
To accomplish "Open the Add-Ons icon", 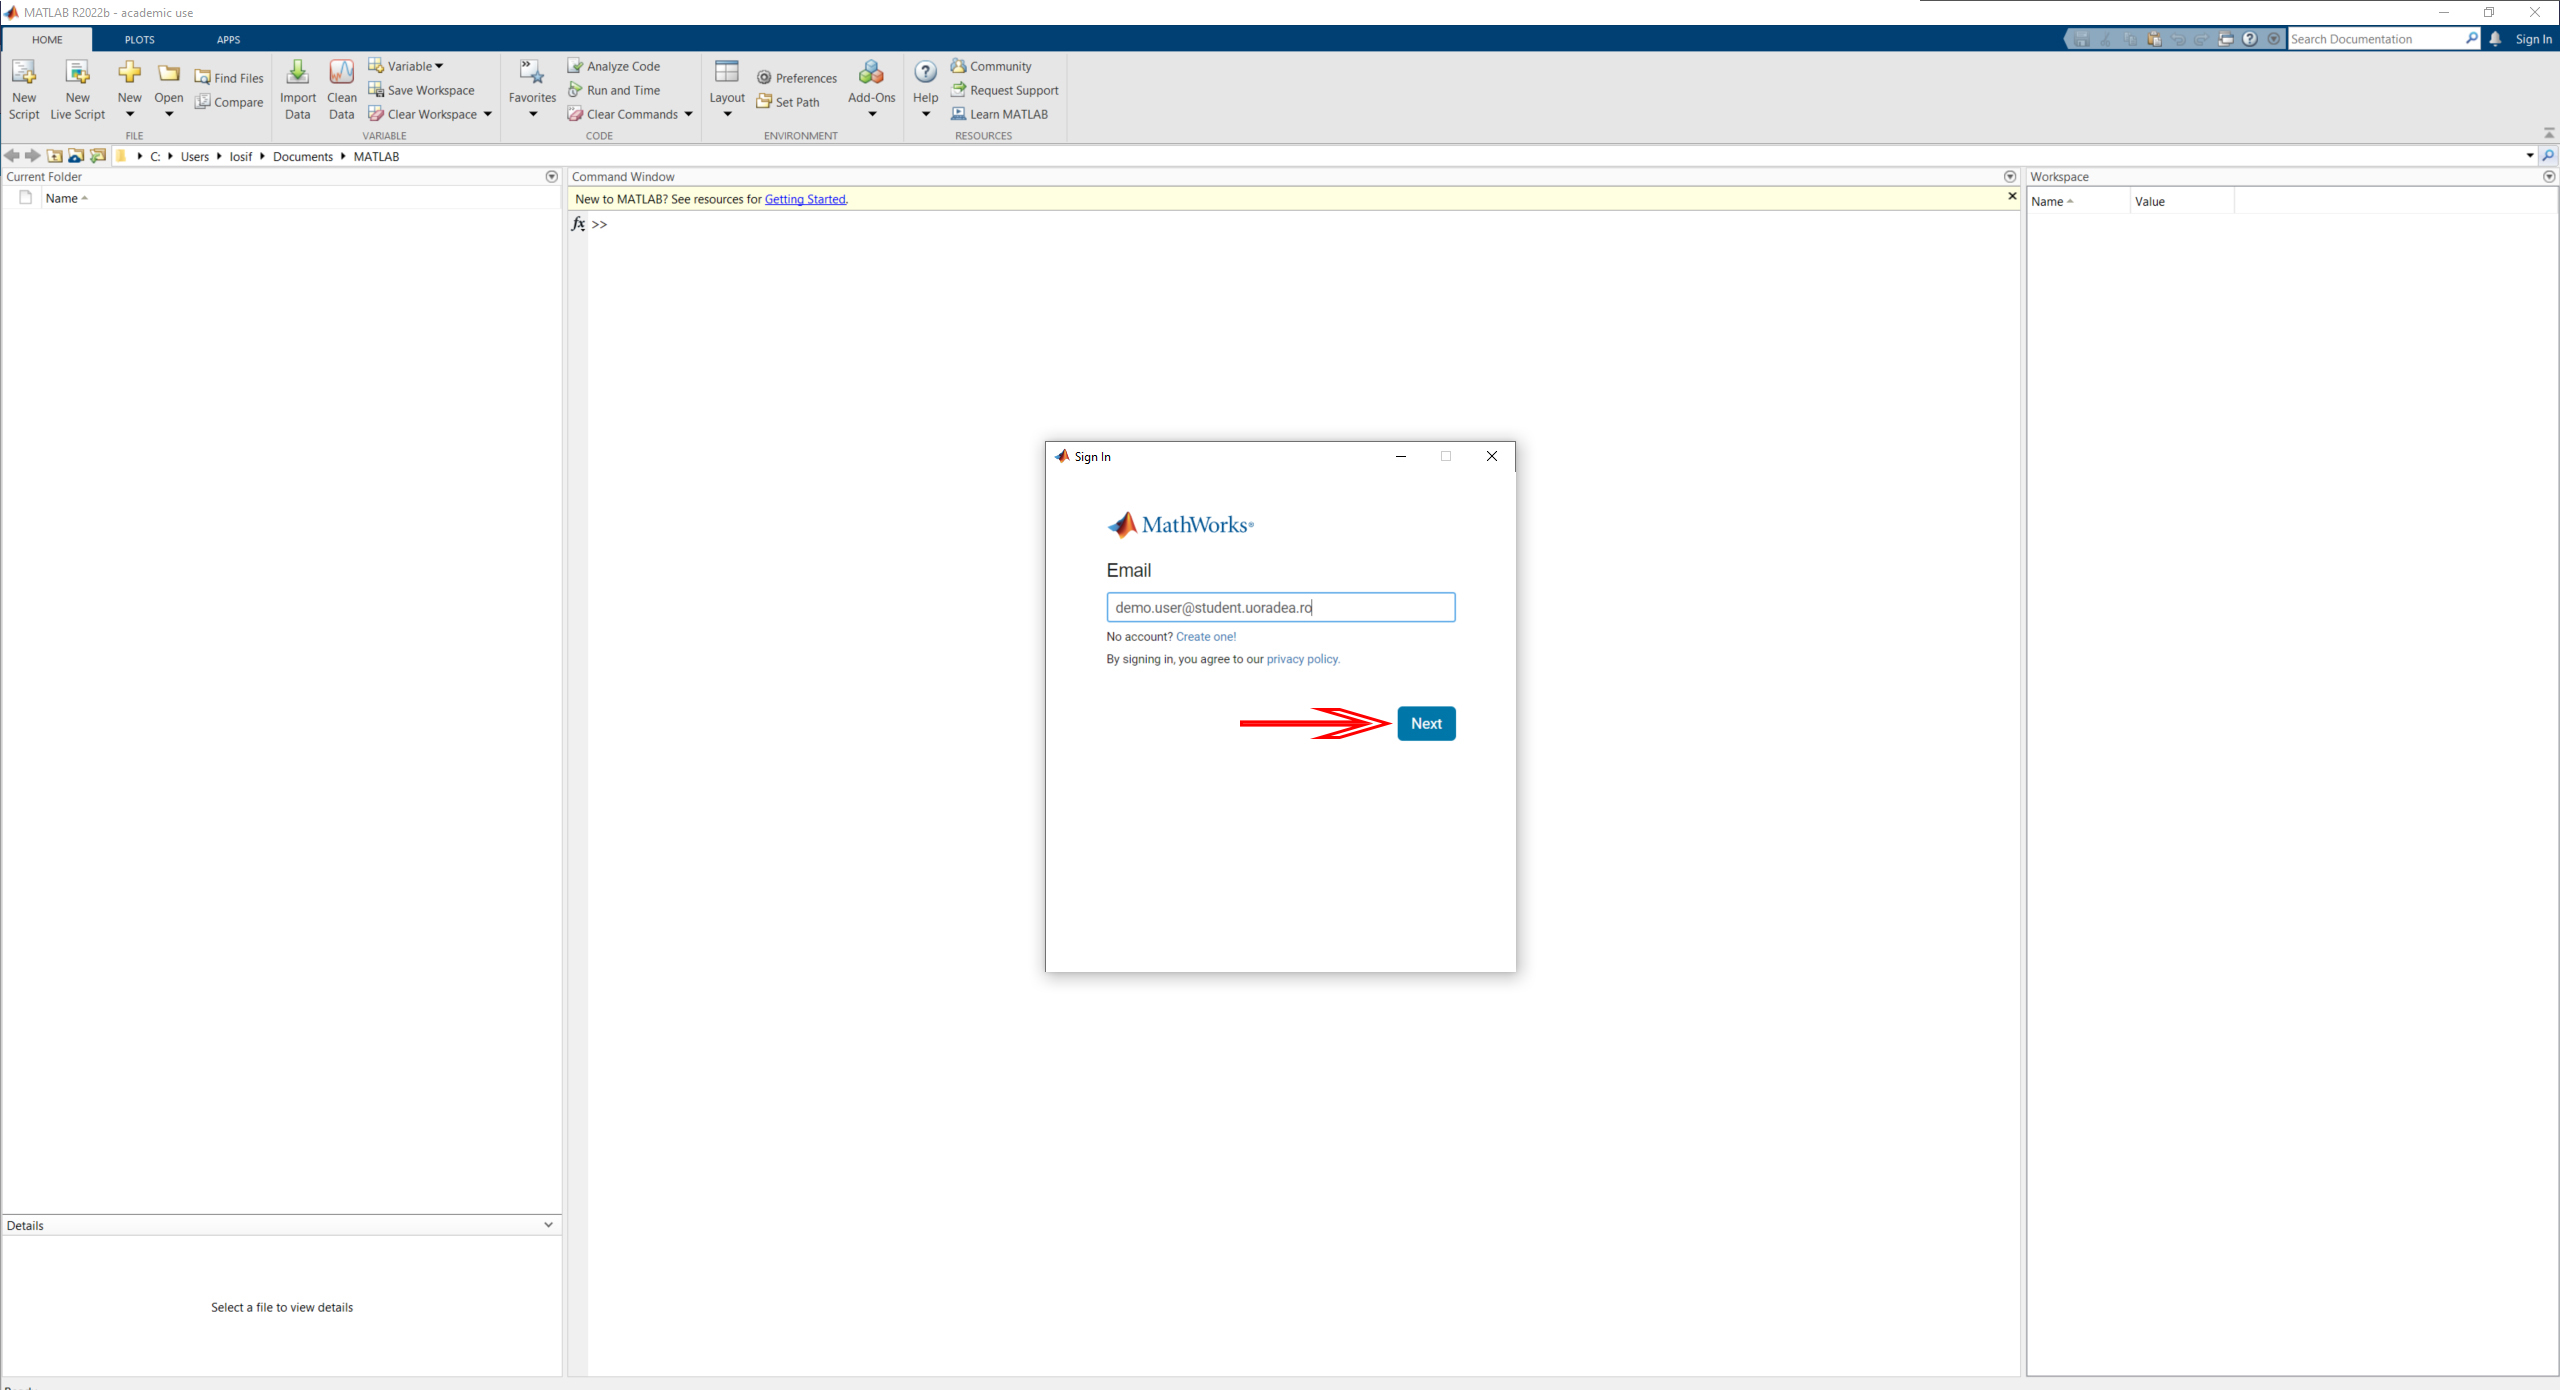I will (x=870, y=73).
